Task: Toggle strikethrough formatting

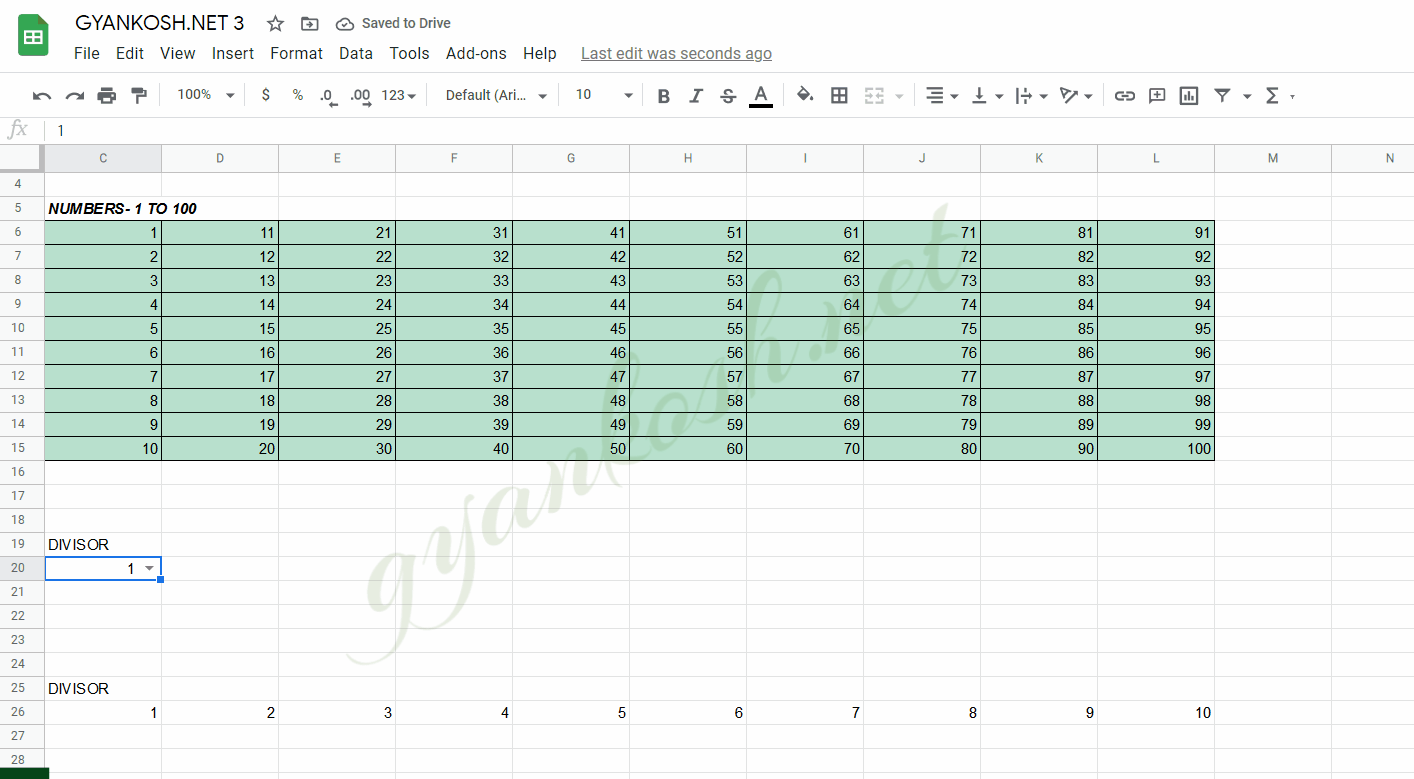Action: click(x=727, y=95)
